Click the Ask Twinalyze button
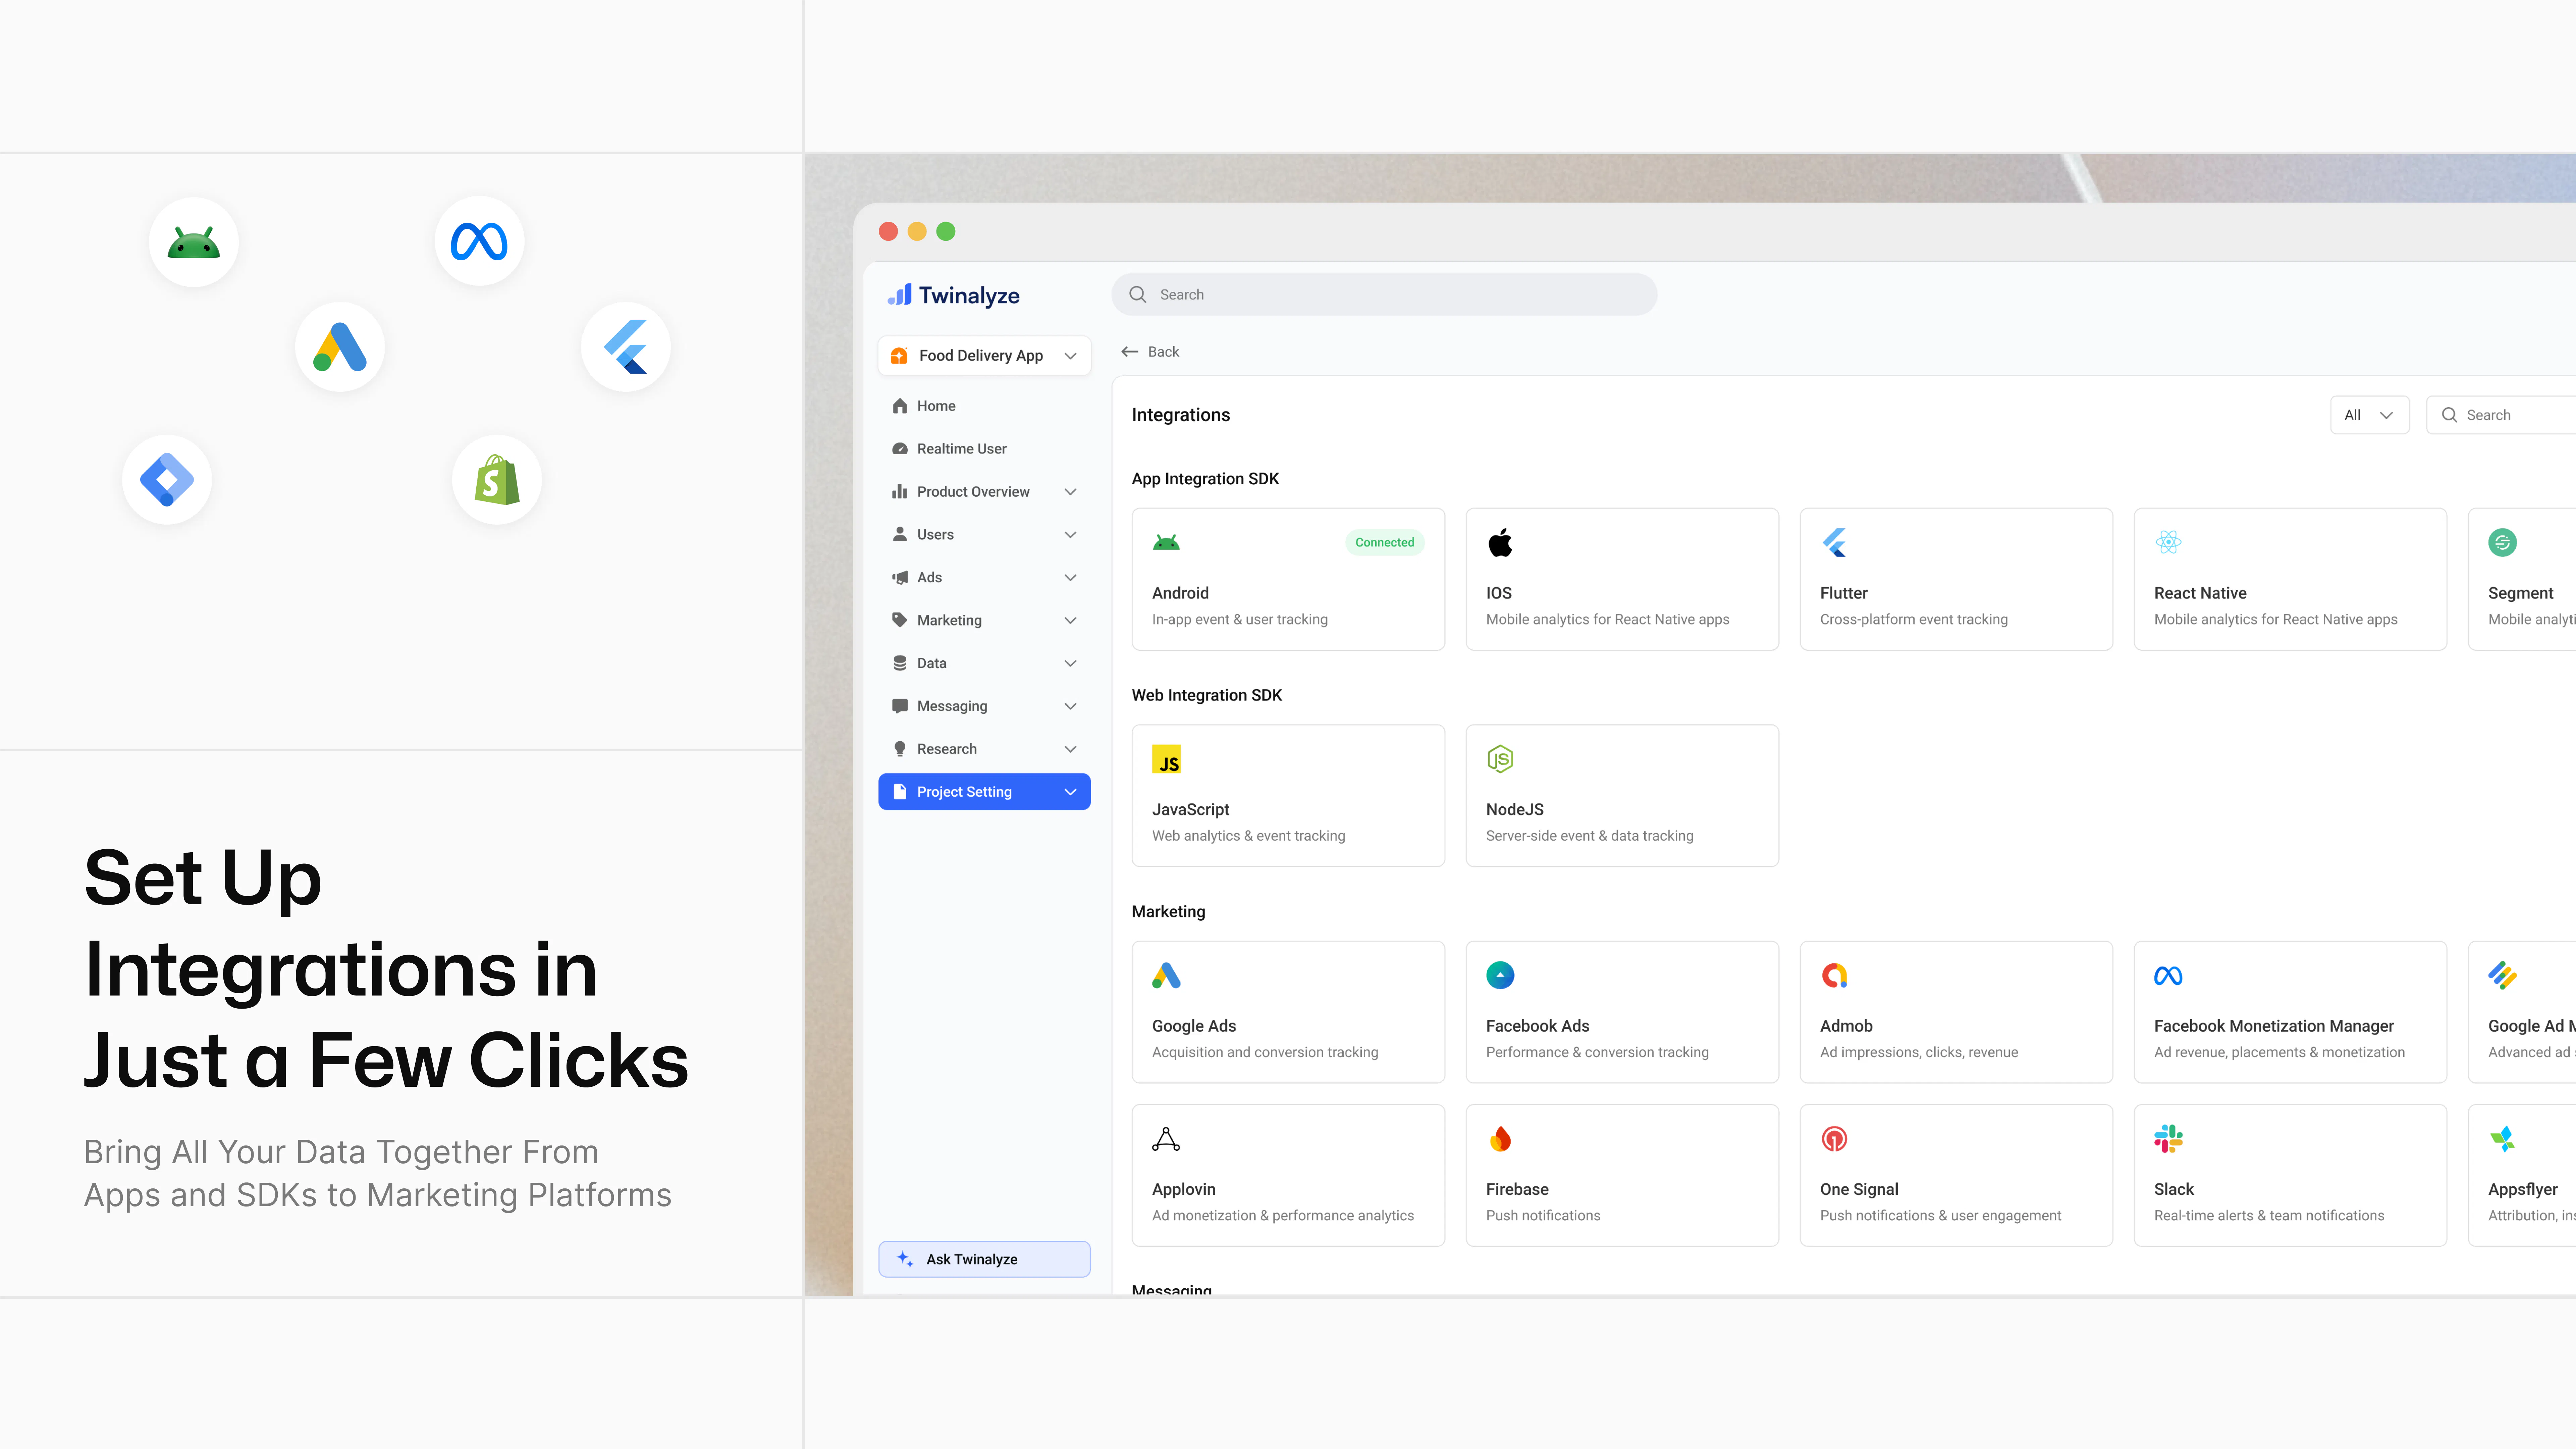 click(x=984, y=1259)
